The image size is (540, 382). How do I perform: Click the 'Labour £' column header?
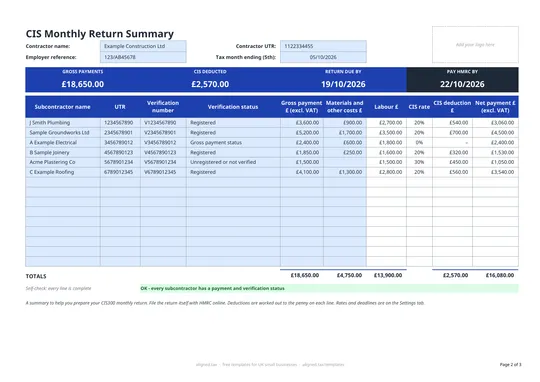[x=386, y=107]
